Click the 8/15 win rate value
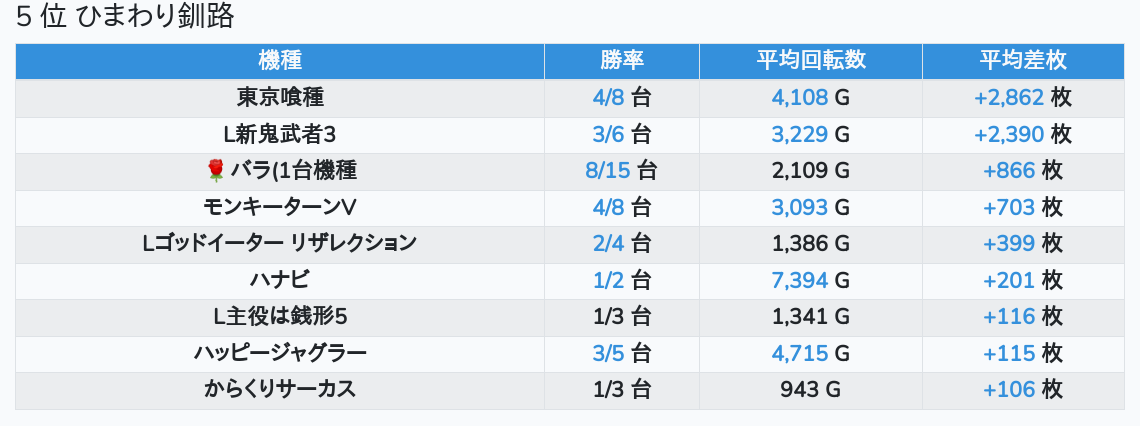The width and height of the screenshot is (1140, 426). click(x=608, y=171)
